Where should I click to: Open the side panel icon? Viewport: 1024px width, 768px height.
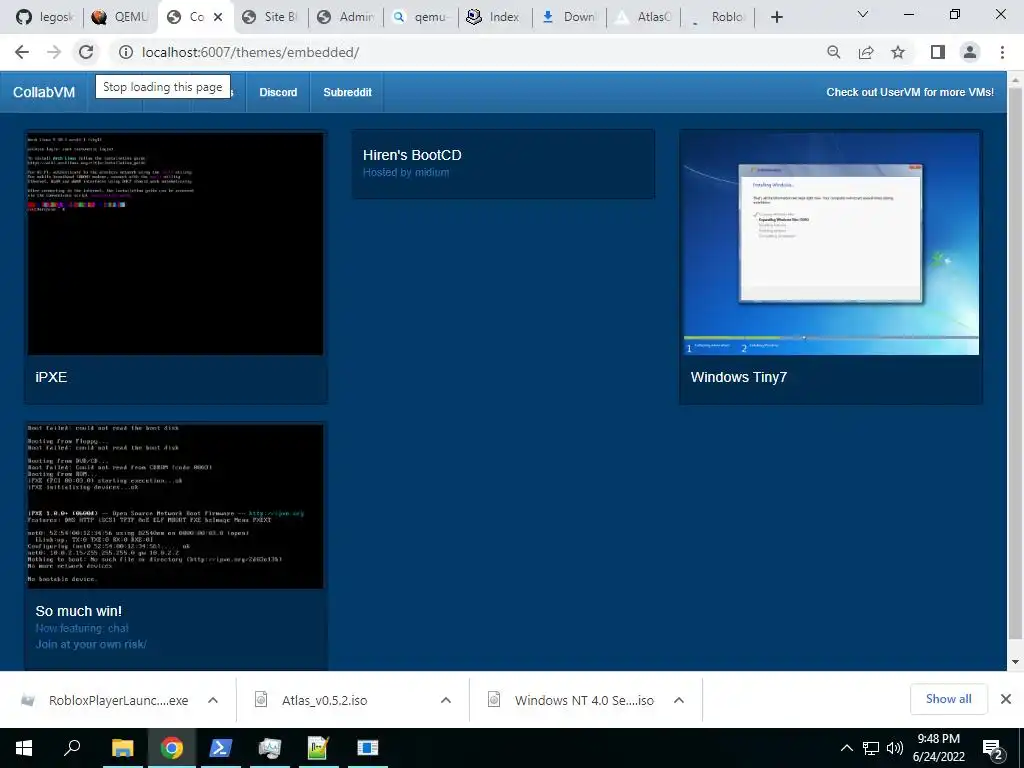click(938, 52)
